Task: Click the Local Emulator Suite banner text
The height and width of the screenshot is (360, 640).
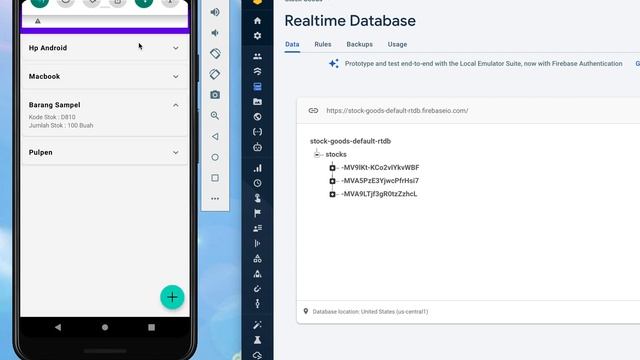Action: 484,64
